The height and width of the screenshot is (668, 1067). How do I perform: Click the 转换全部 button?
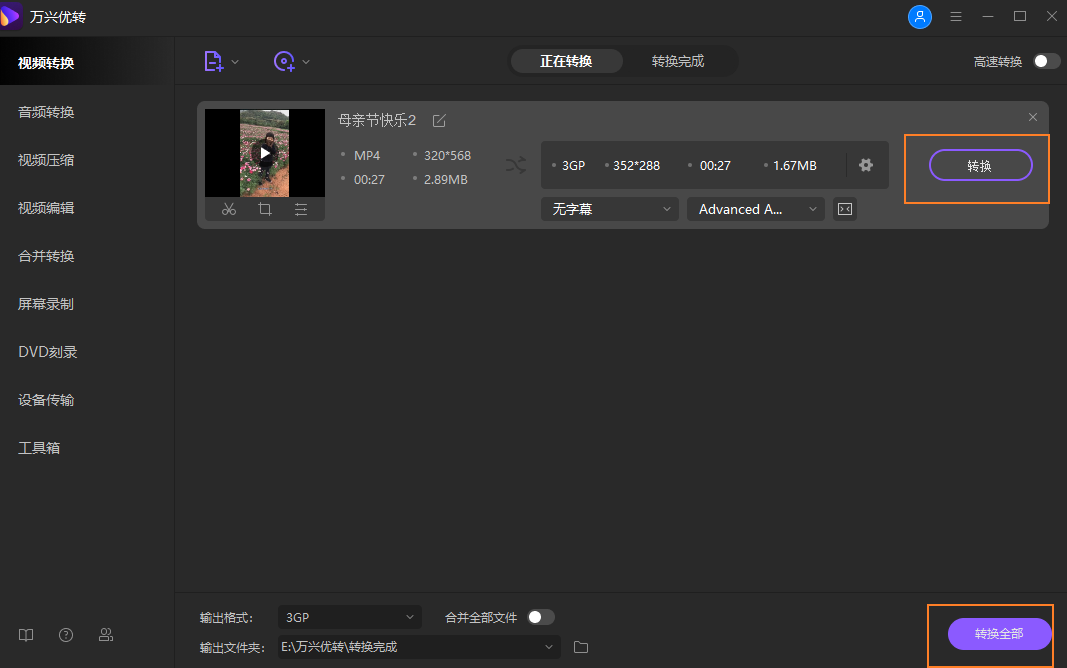999,634
